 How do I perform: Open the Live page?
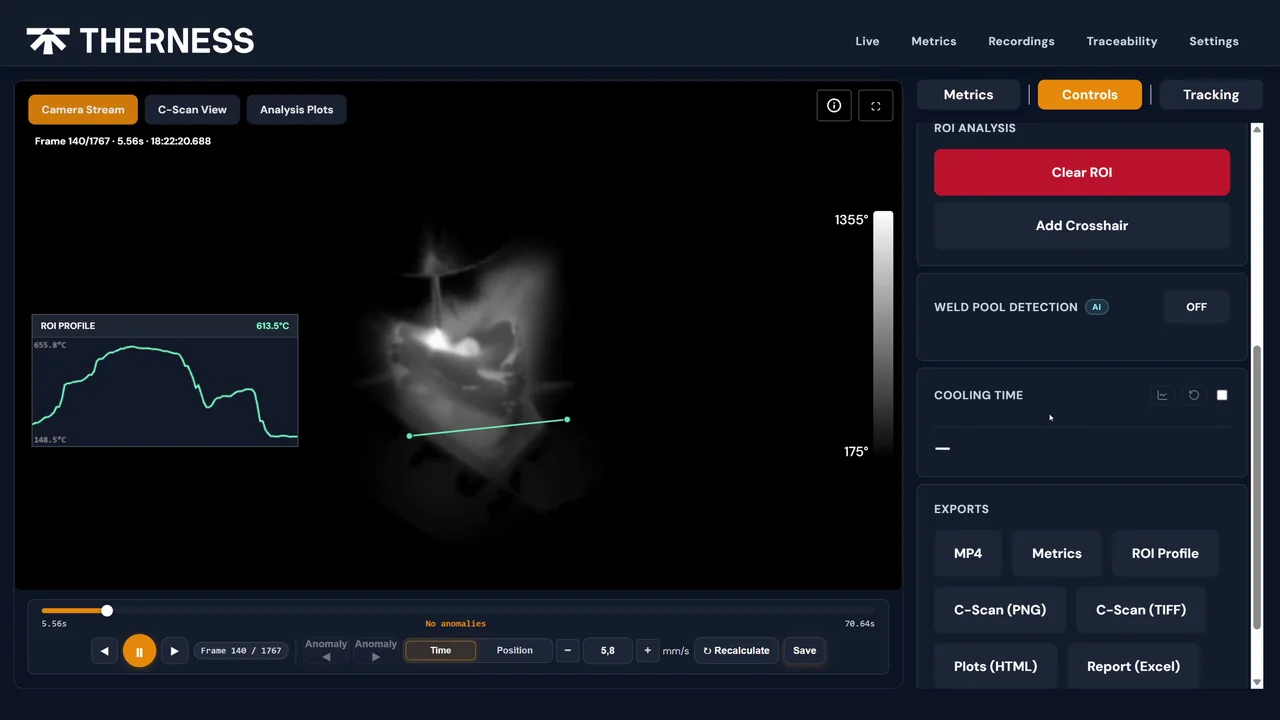click(x=867, y=41)
